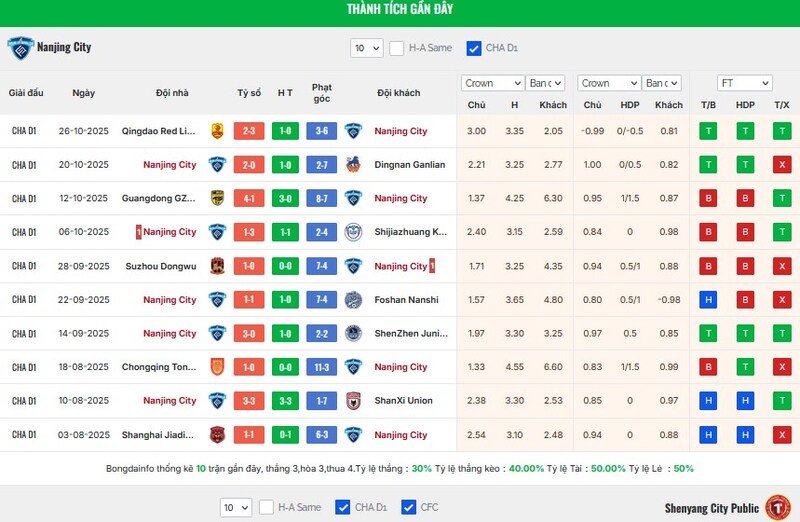Click the Nanjing City header crest icon
Screen dimensions: 800x522
[x=19, y=48]
